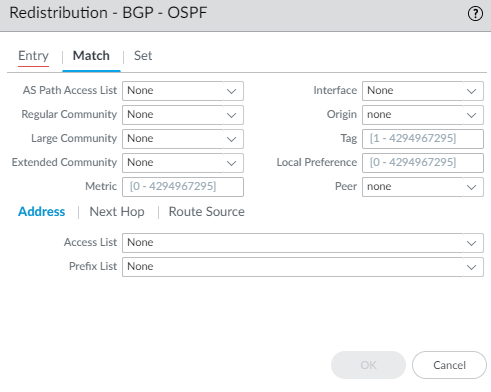This screenshot has width=491, height=392.
Task: Open the Prefix List dropdown
Action: point(303,267)
